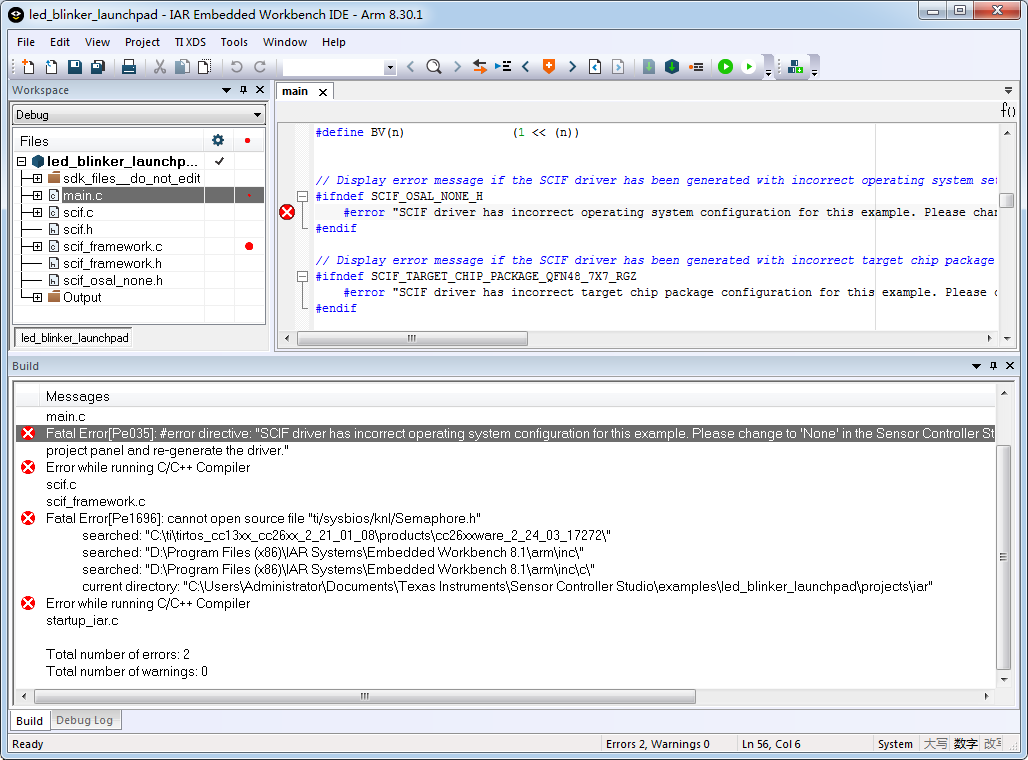
Task: Click the Compile icon with the green arrow
Action: [648, 66]
